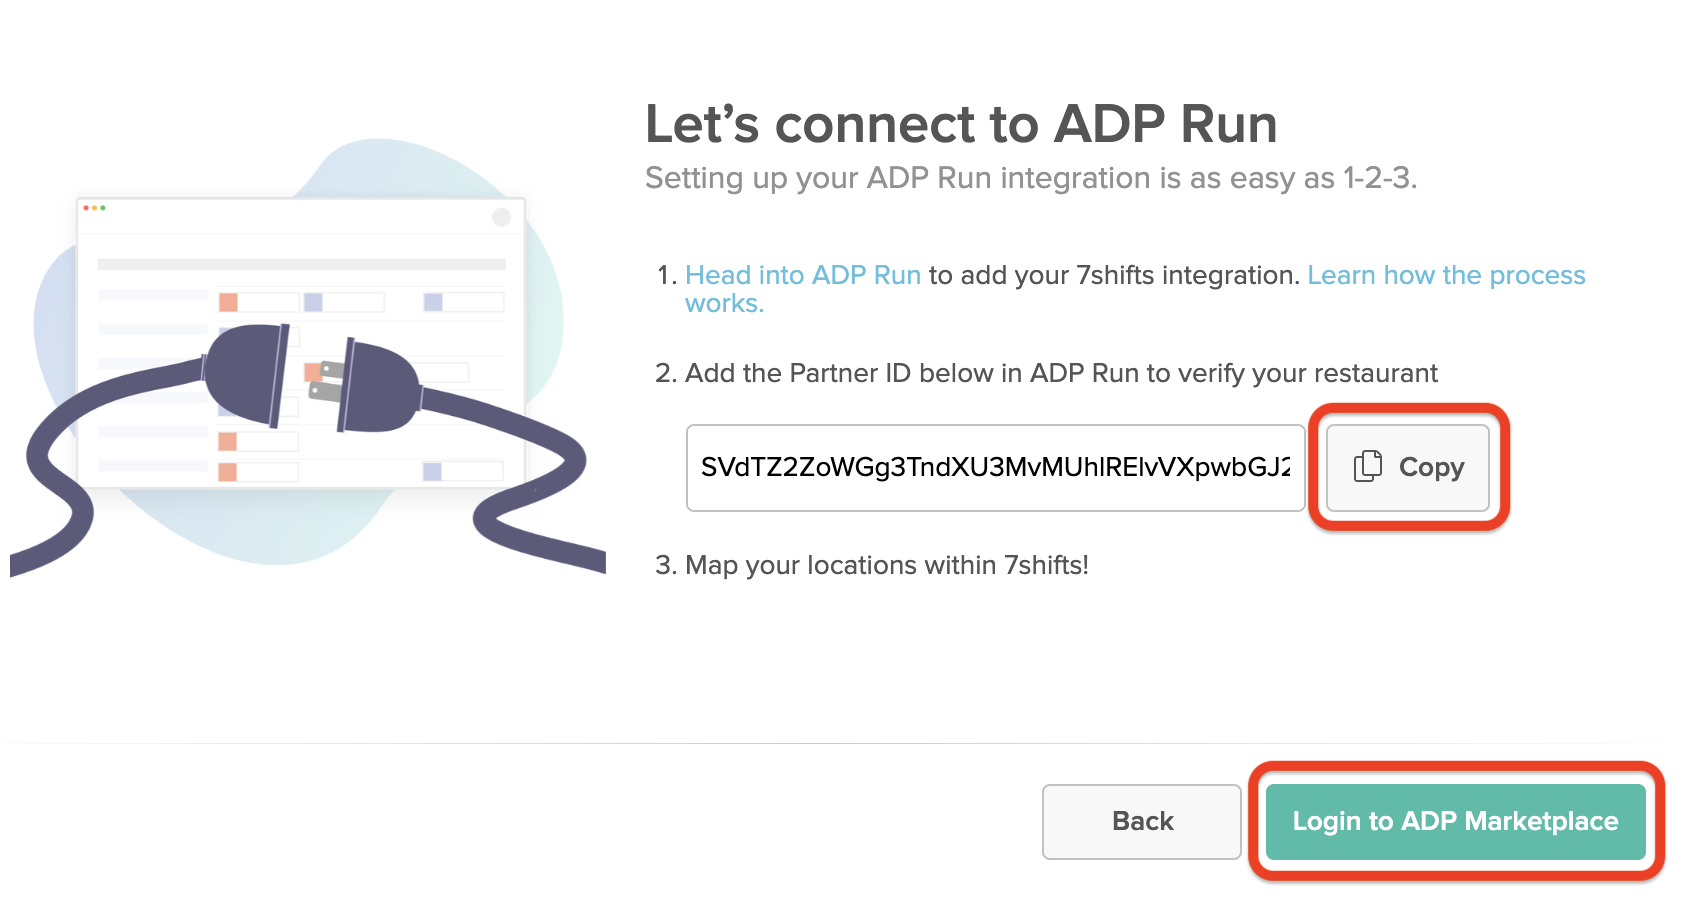Click the green dot on the browser mockup
The width and height of the screenshot is (1686, 908).
pos(103,208)
